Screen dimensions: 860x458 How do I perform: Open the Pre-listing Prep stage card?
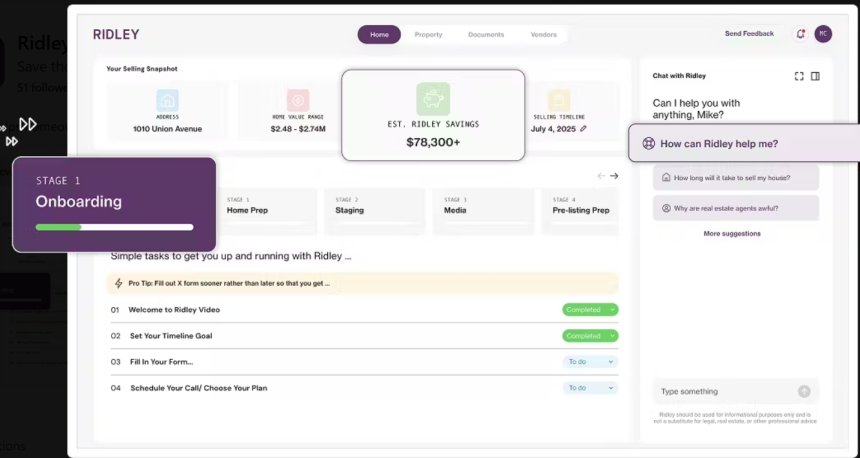pos(580,212)
